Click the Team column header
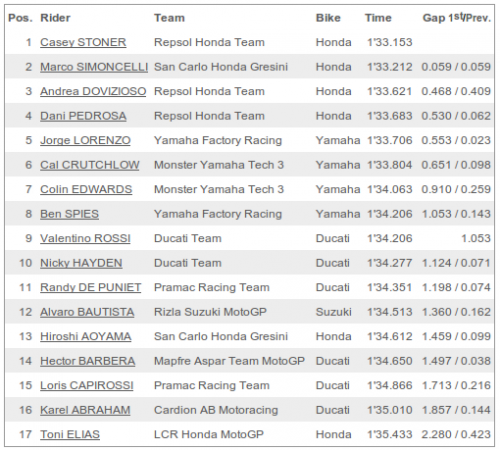 click(169, 18)
